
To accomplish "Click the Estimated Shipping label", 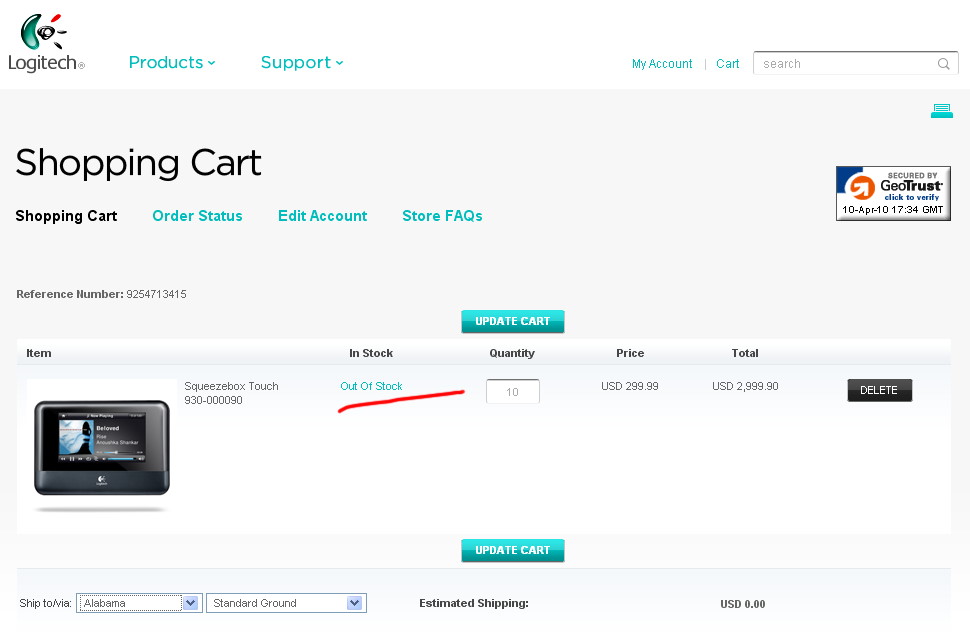I will (474, 603).
